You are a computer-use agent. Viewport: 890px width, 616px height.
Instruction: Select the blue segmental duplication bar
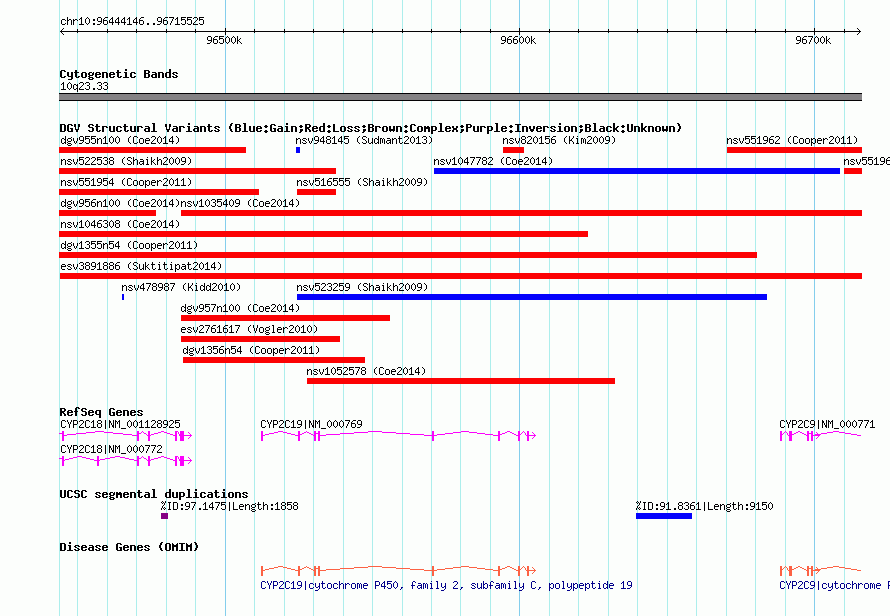(x=664, y=516)
